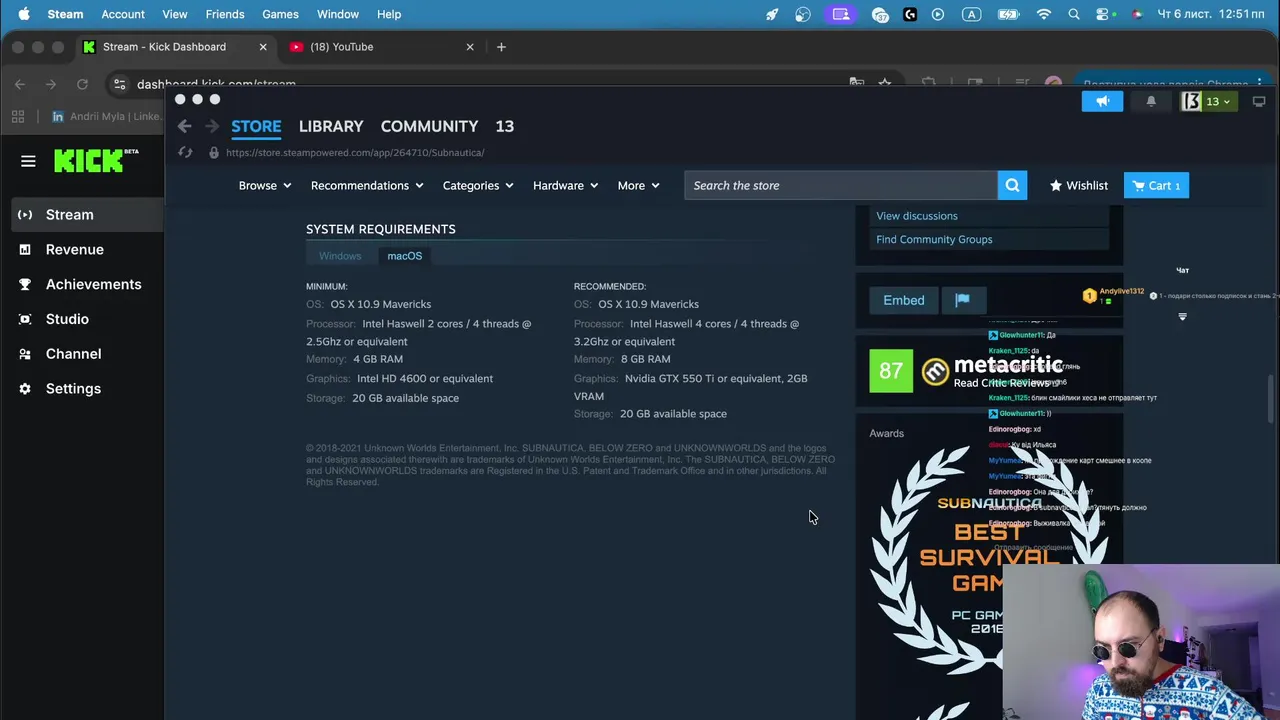This screenshot has height=720, width=1280.
Task: Switch to the Windows requirements tab
Action: (x=340, y=256)
